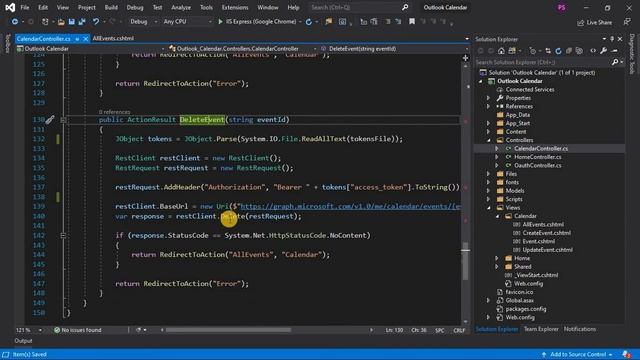Image resolution: width=640 pixels, height=360 pixels.
Task: Collapse the DeleteEvent method outline
Action: (x=63, y=120)
